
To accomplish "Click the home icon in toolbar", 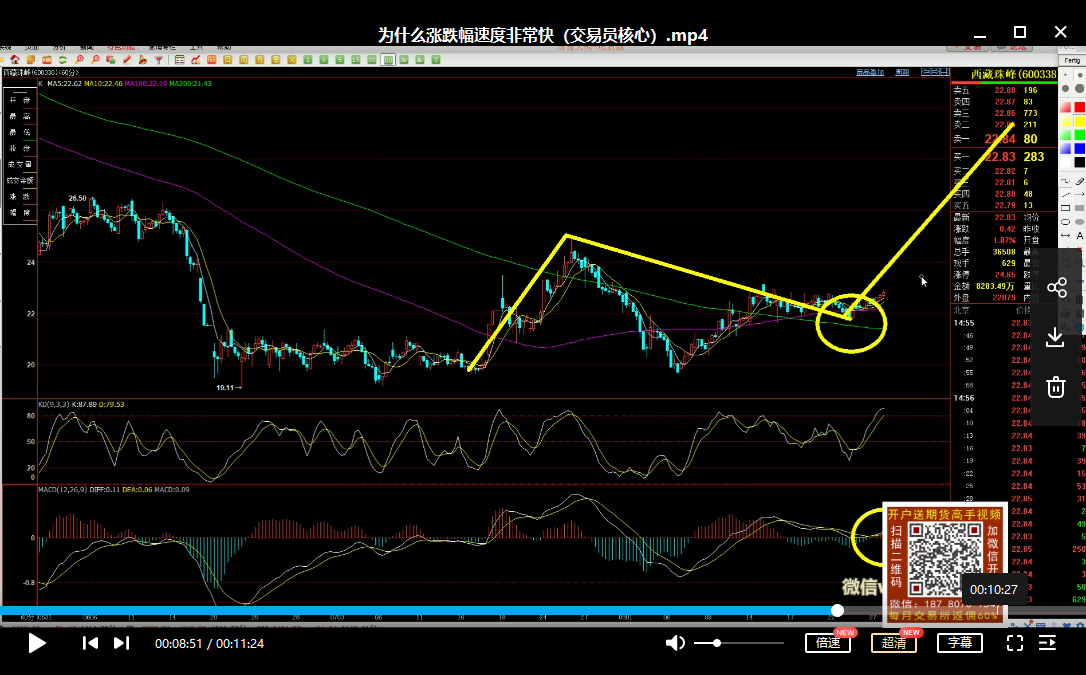I will (x=14, y=59).
